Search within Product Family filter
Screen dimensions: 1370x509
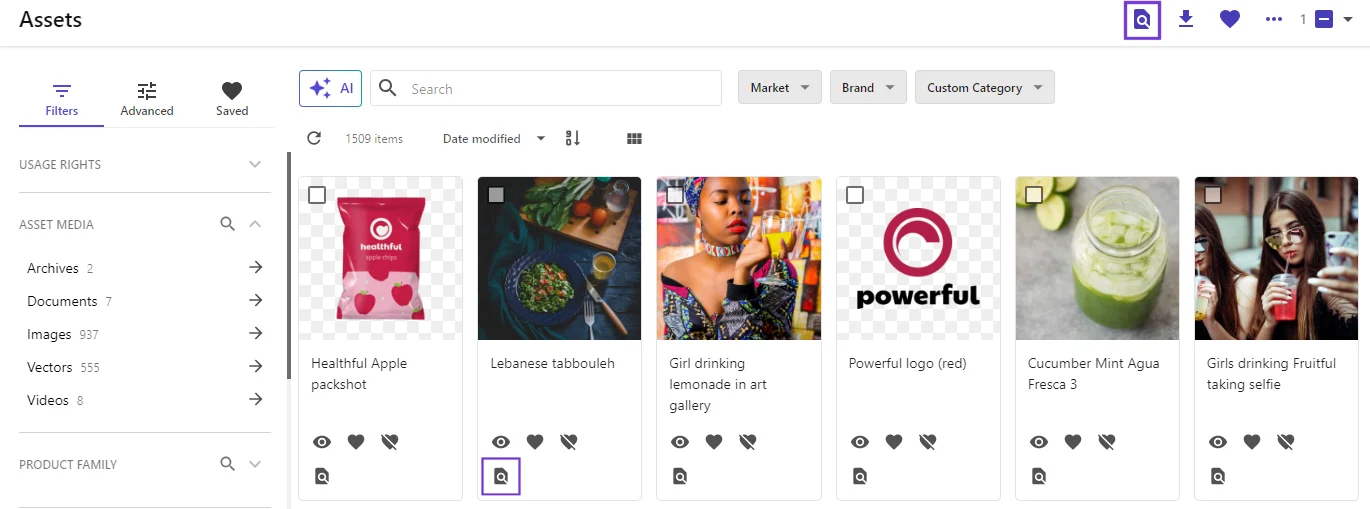(x=228, y=464)
